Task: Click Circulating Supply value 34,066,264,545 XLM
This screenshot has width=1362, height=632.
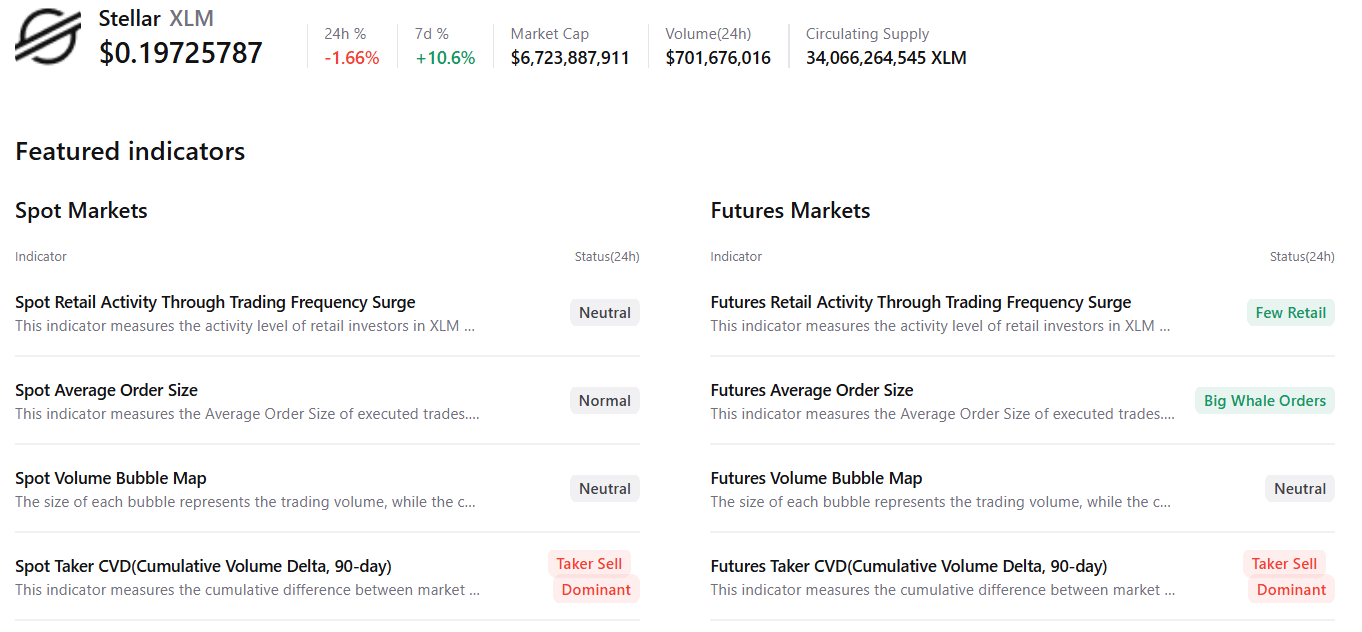Action: (886, 58)
